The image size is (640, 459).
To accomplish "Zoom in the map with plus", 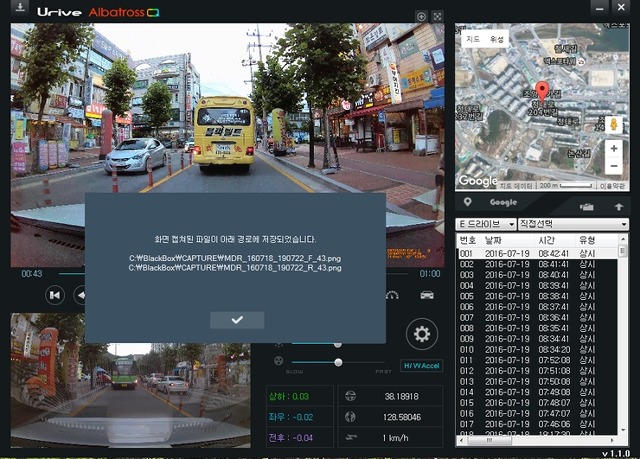I will tap(613, 149).
